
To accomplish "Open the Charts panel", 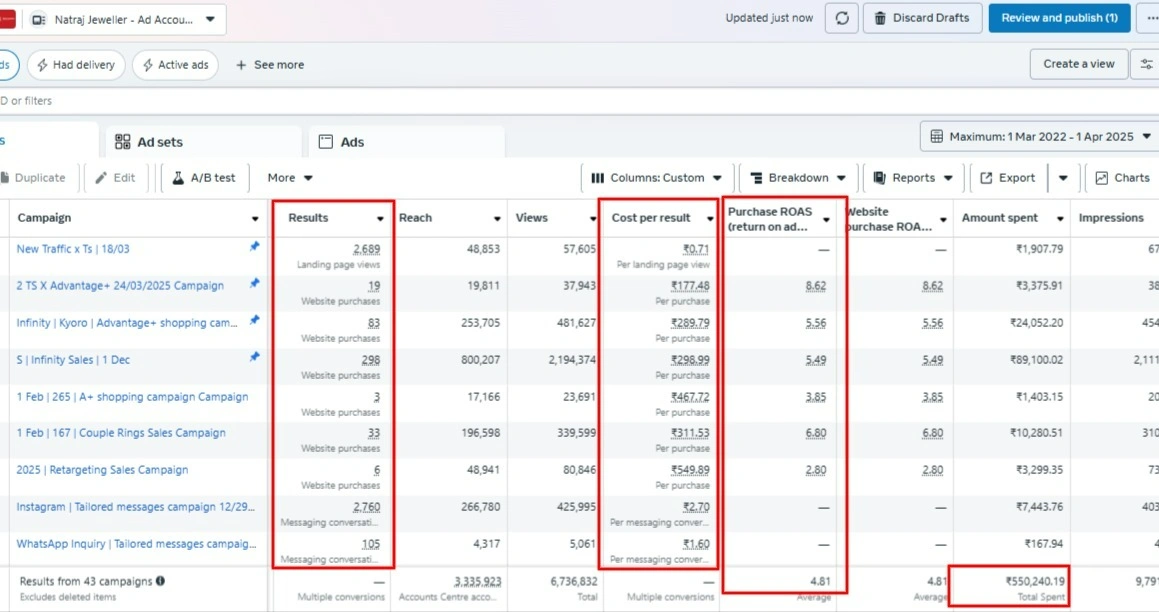I will pos(1122,178).
